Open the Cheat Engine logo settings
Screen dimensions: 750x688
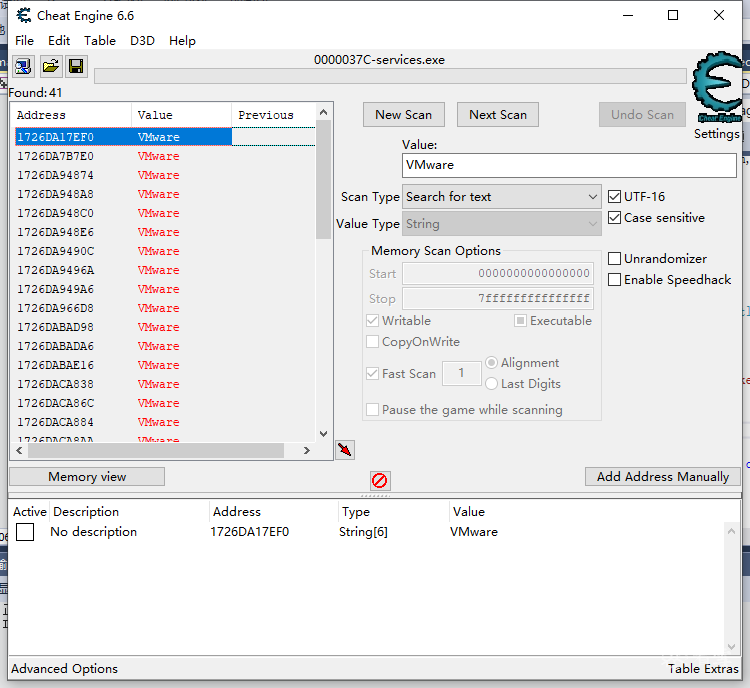[x=717, y=87]
